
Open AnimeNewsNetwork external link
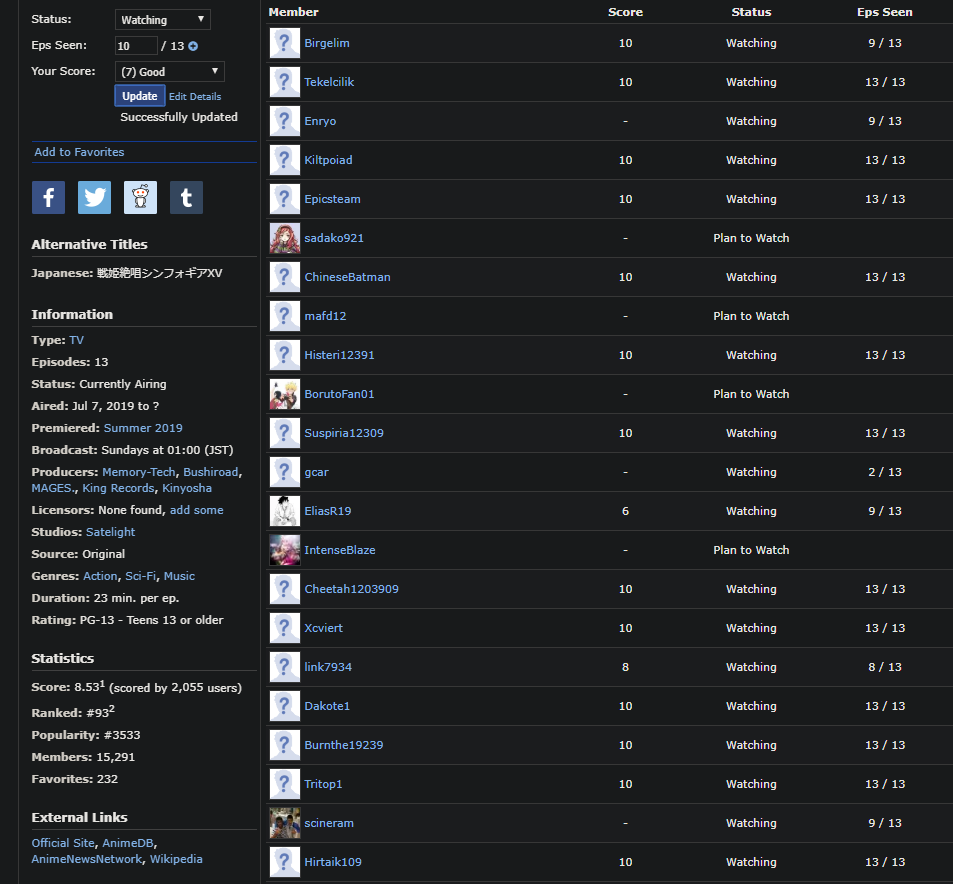click(87, 859)
